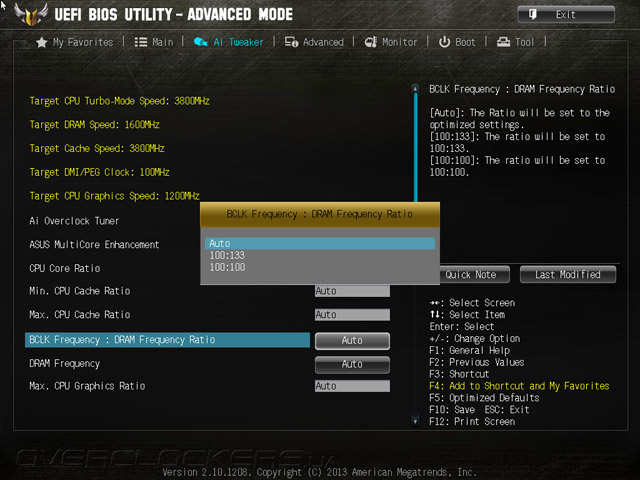Open Last Modified list
Screen dimensions: 640x480
568,275
